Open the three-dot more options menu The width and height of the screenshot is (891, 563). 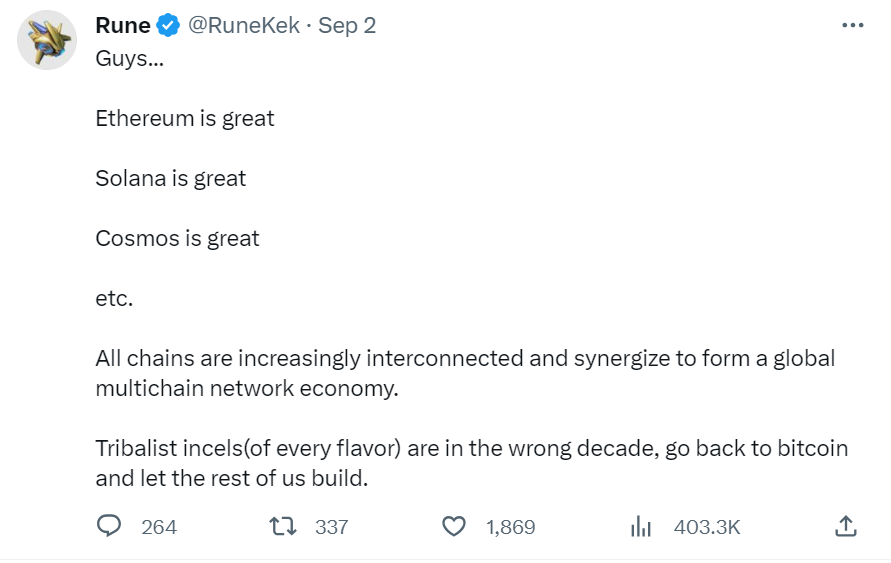coord(852,26)
